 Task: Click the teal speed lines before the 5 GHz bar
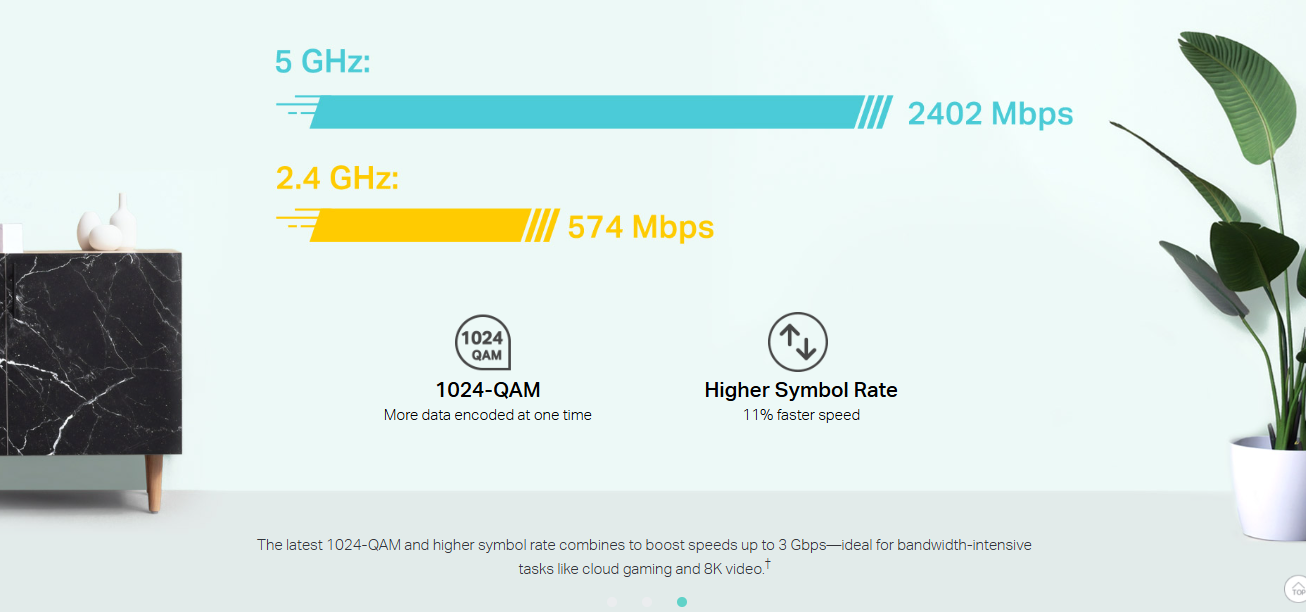point(296,111)
